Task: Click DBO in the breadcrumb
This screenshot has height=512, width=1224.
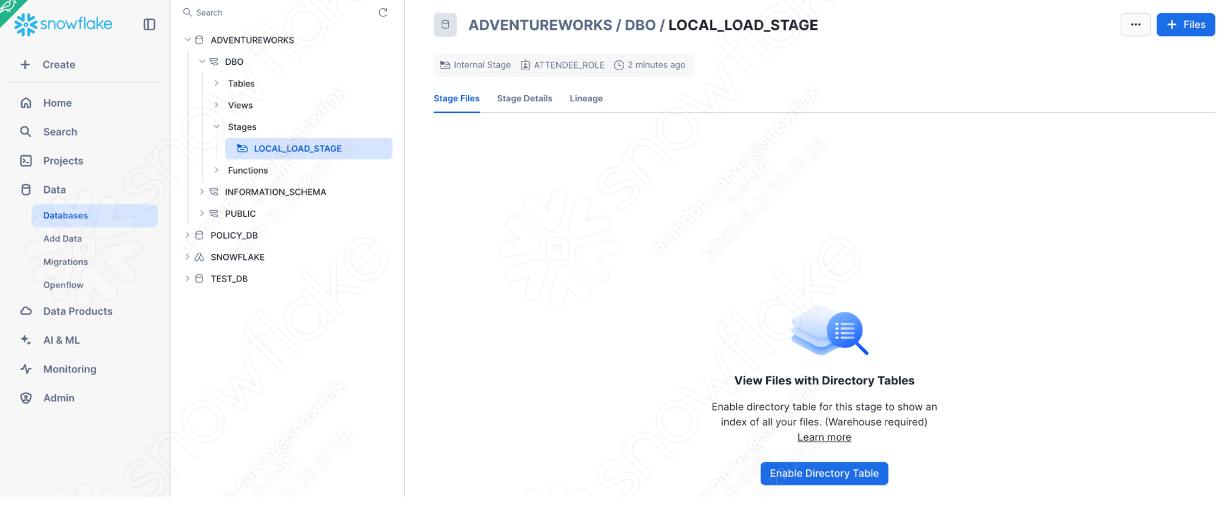Action: point(640,25)
